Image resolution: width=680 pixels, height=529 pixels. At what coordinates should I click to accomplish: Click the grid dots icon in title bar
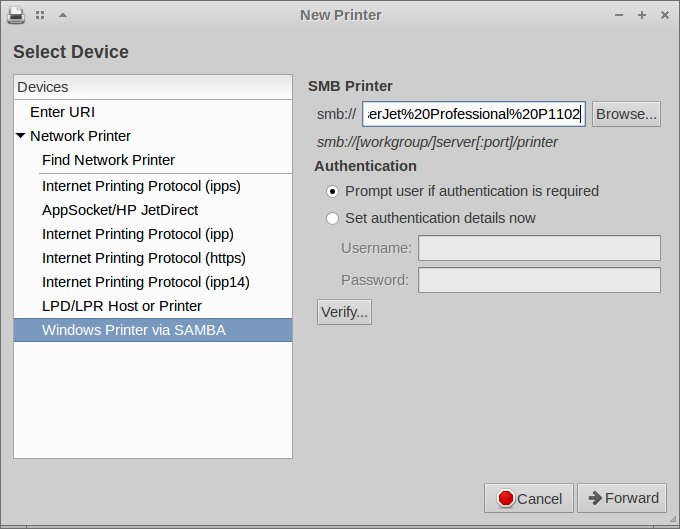(40, 15)
